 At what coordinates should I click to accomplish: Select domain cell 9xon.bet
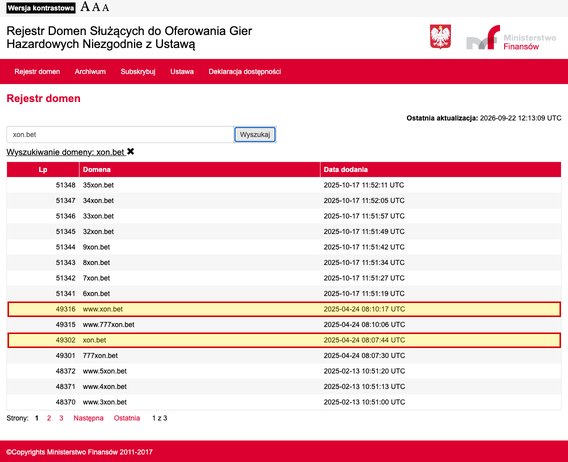[x=96, y=247]
